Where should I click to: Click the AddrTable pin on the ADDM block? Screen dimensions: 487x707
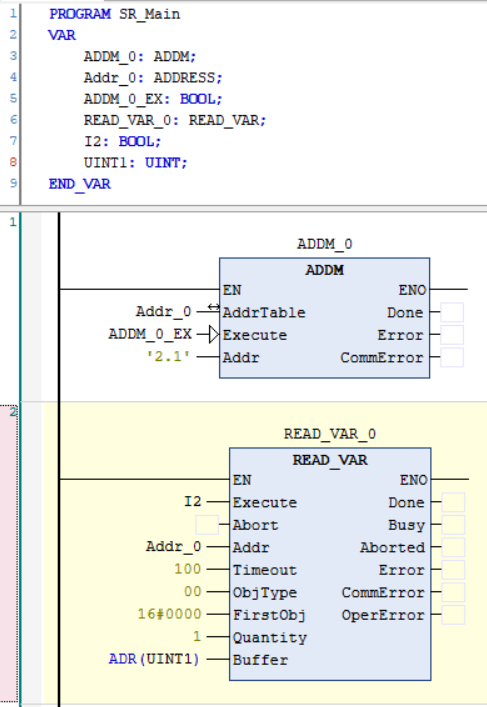click(264, 312)
